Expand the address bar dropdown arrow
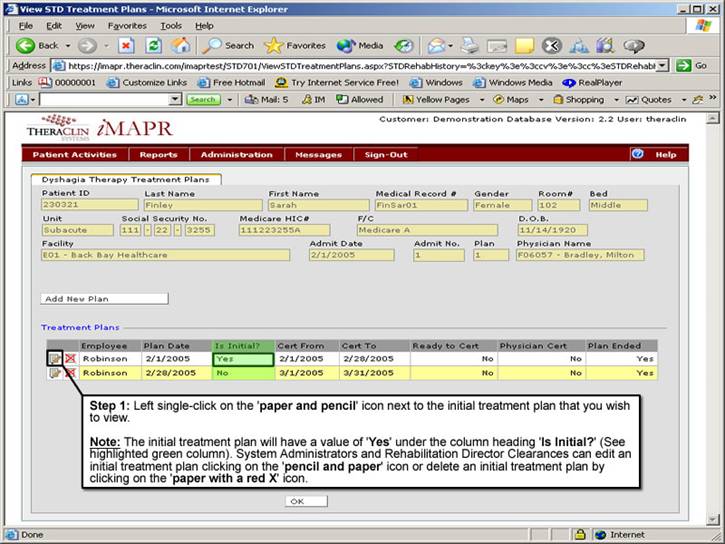 pos(661,65)
